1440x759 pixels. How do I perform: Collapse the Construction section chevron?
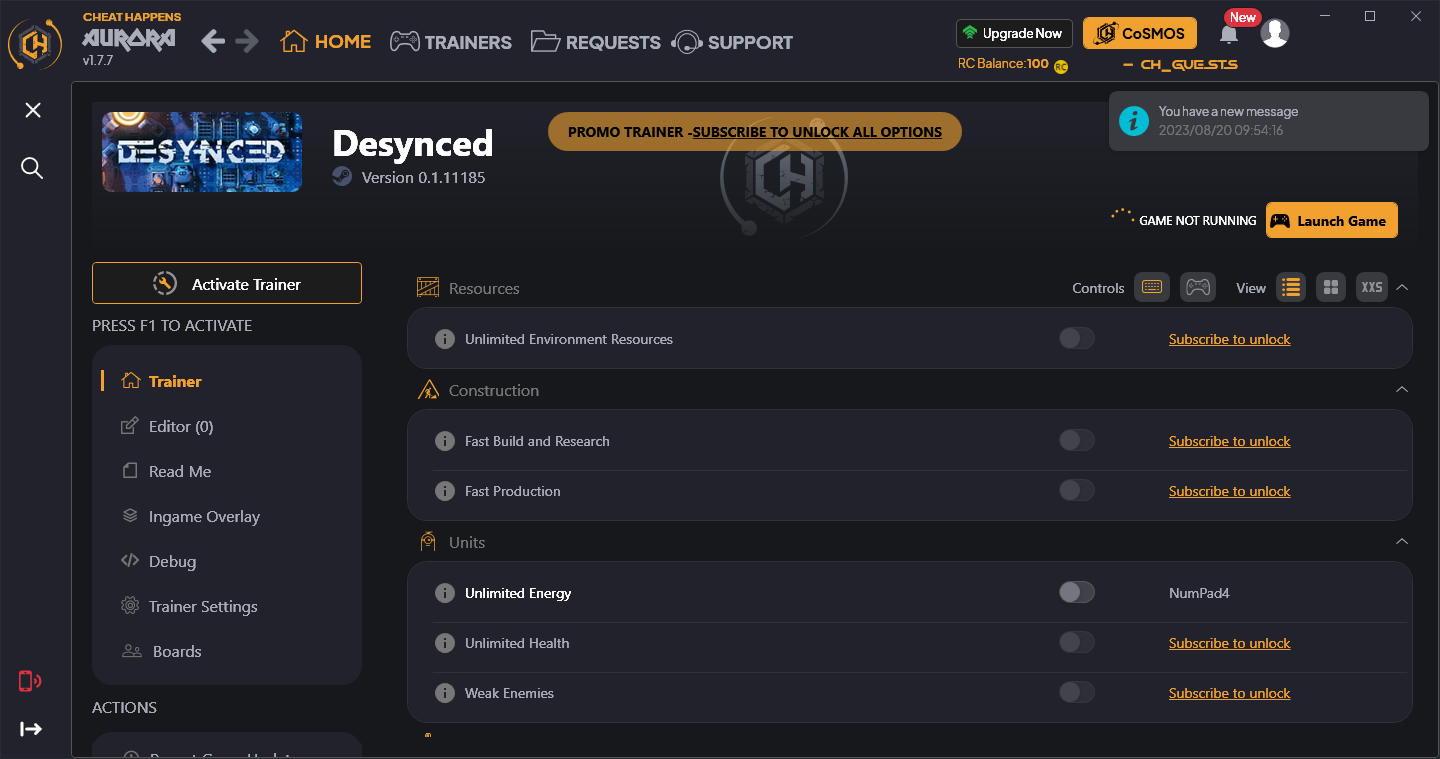1402,389
